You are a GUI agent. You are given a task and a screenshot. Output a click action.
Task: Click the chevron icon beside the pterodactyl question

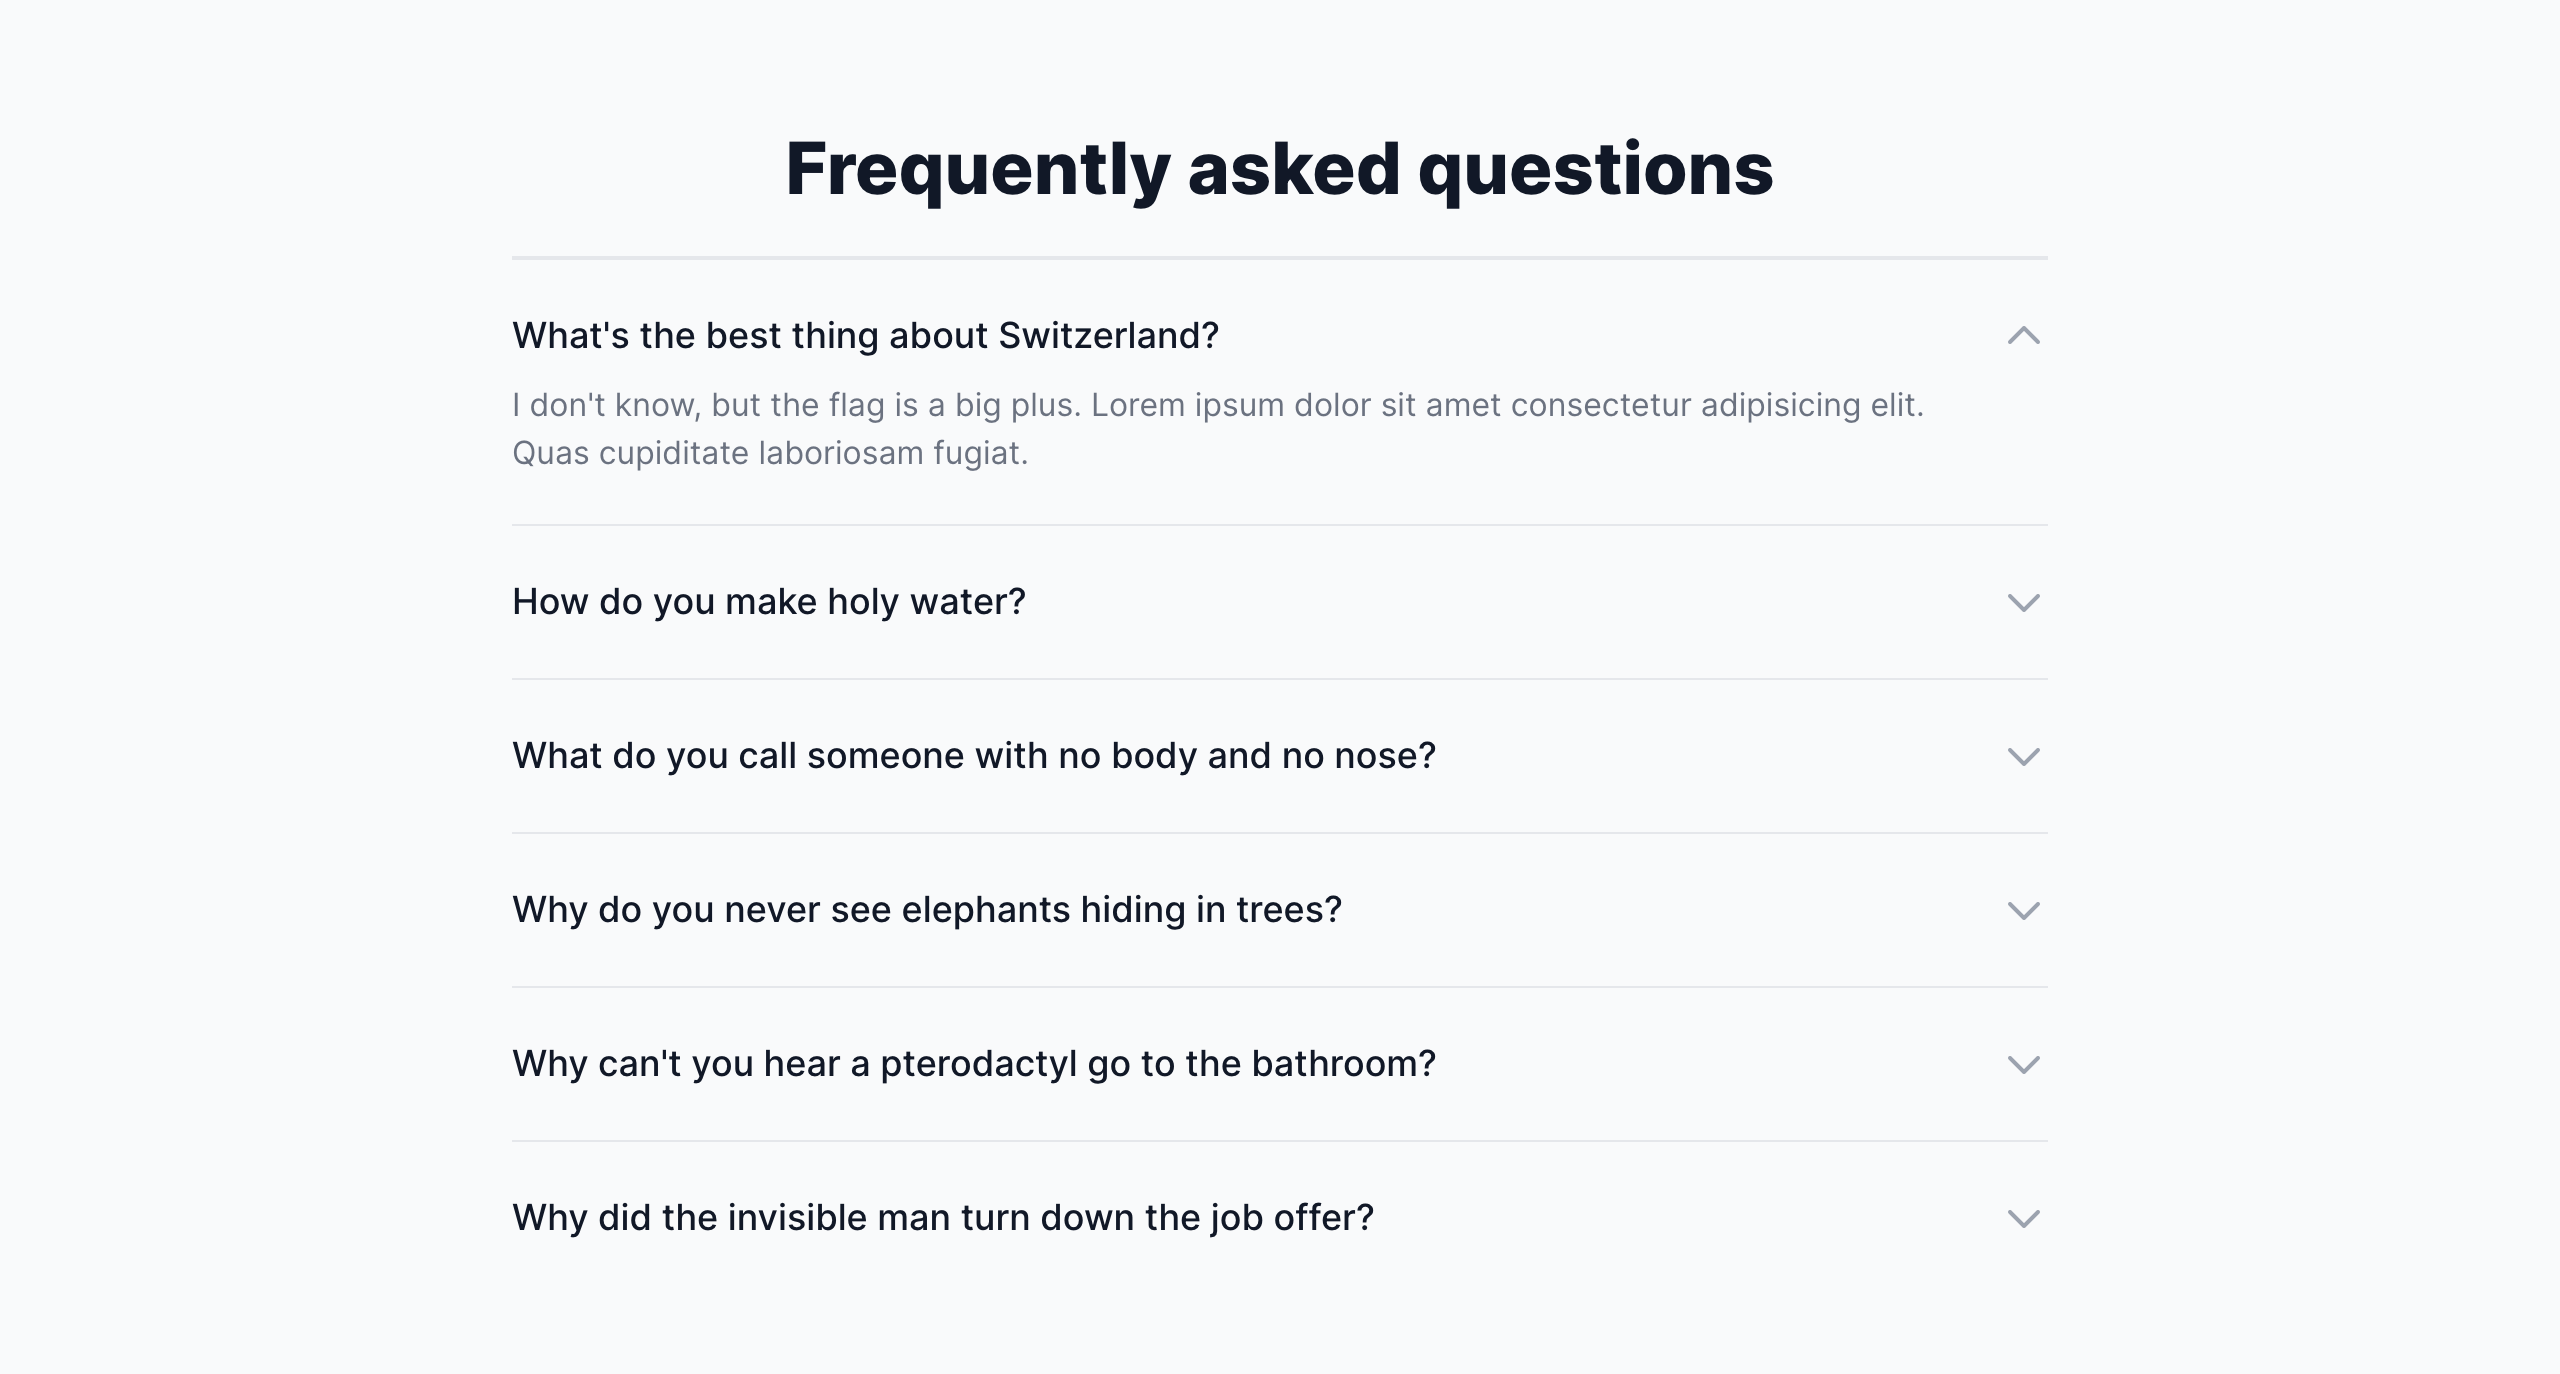[x=2023, y=1065]
